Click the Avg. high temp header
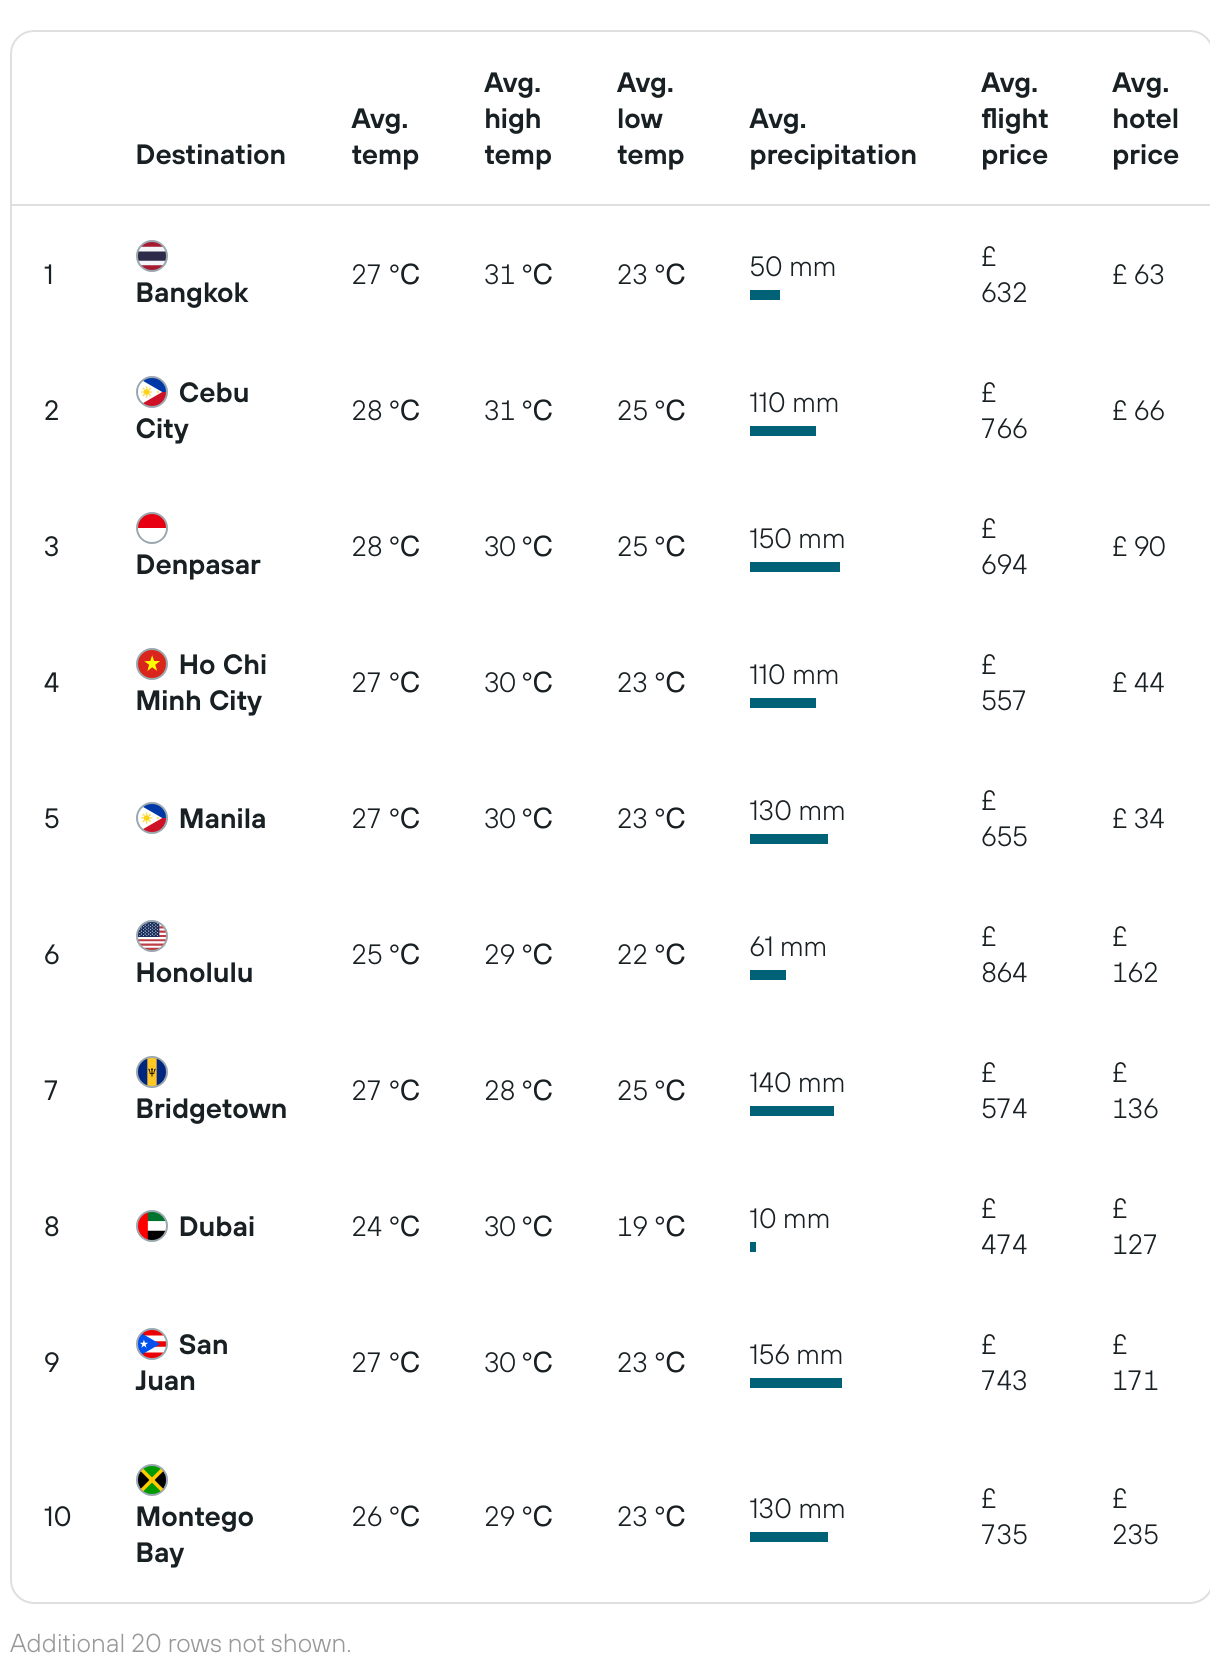Viewport: 1220px width, 1670px height. point(517,119)
